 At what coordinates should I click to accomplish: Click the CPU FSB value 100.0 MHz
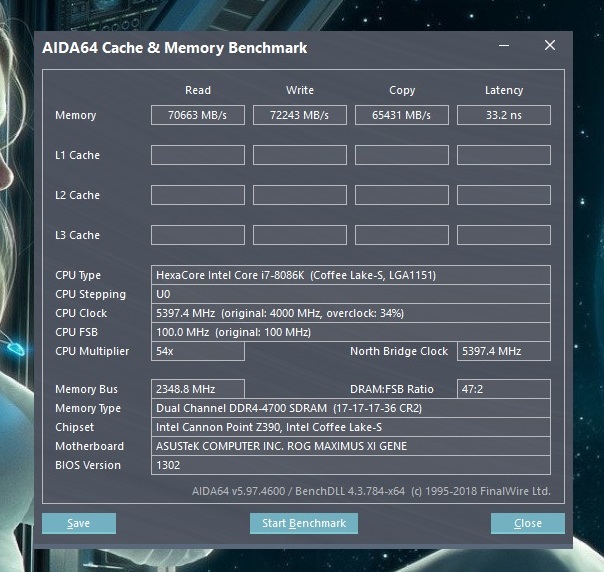pyautogui.click(x=351, y=332)
